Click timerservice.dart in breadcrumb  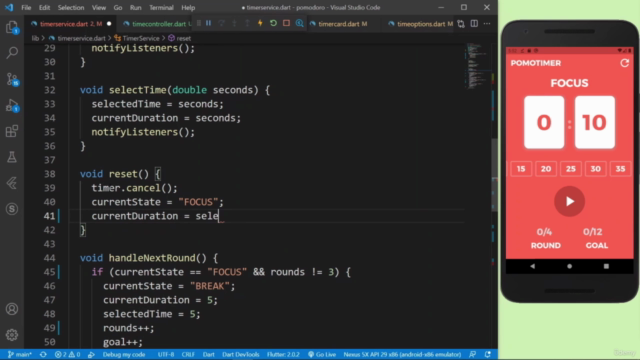[81, 38]
